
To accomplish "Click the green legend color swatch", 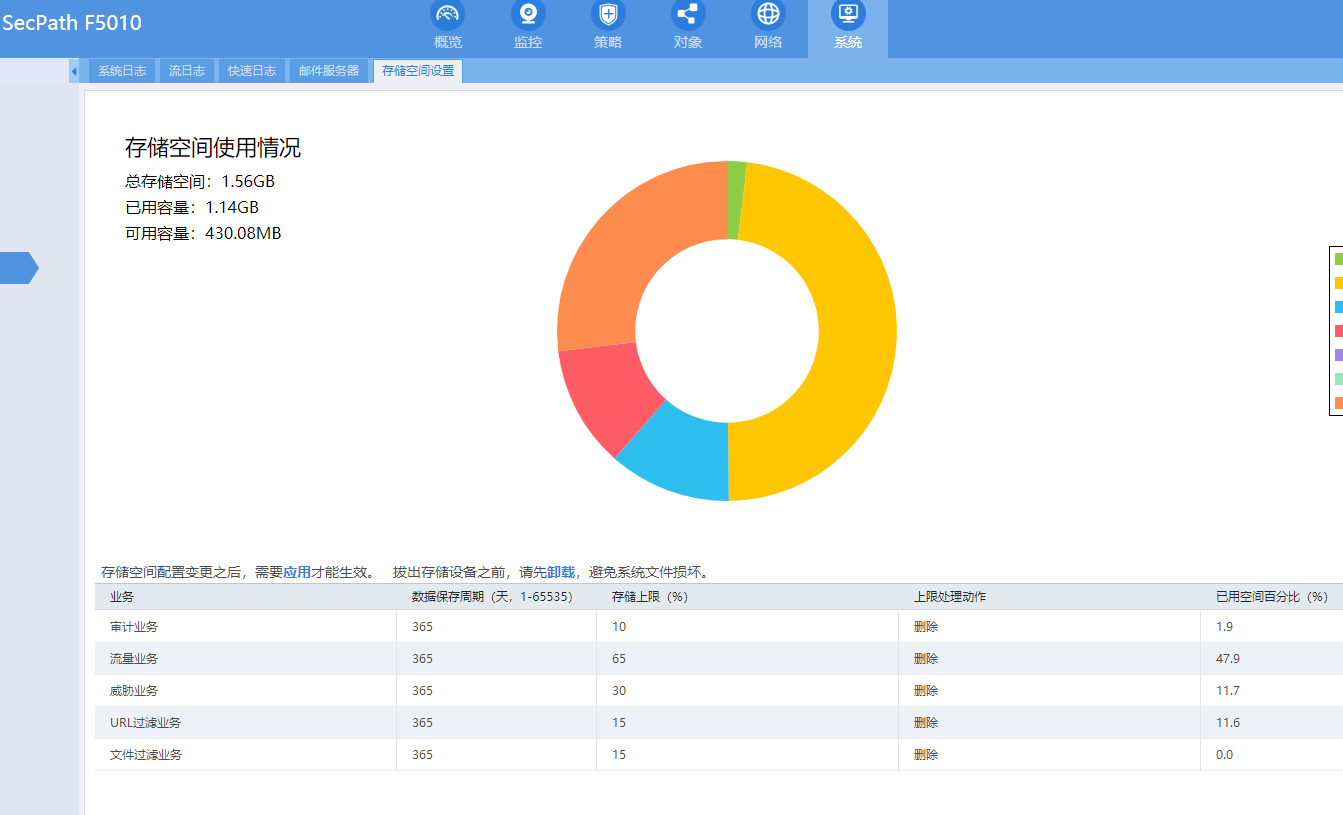I will pos(1338,259).
